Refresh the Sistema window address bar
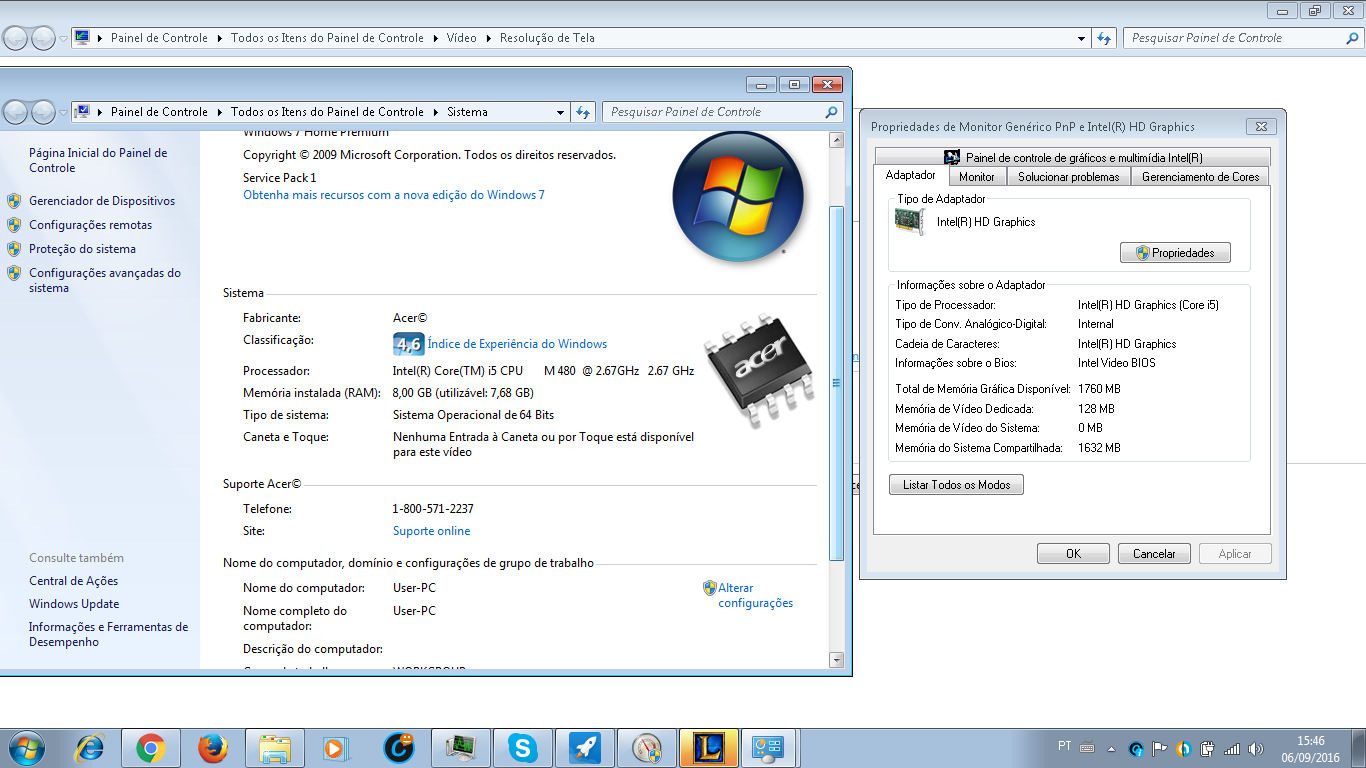The image size is (1366, 768). [583, 112]
